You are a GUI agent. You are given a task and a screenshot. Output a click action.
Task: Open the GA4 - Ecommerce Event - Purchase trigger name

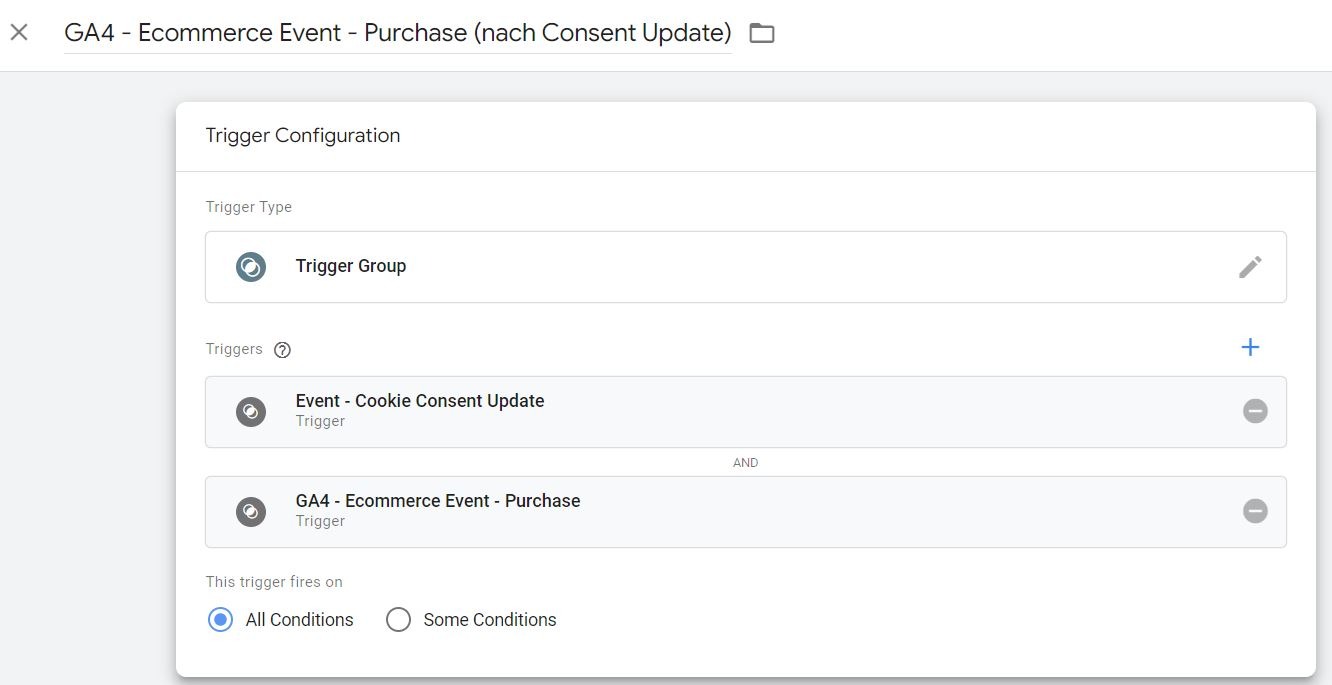(437, 501)
